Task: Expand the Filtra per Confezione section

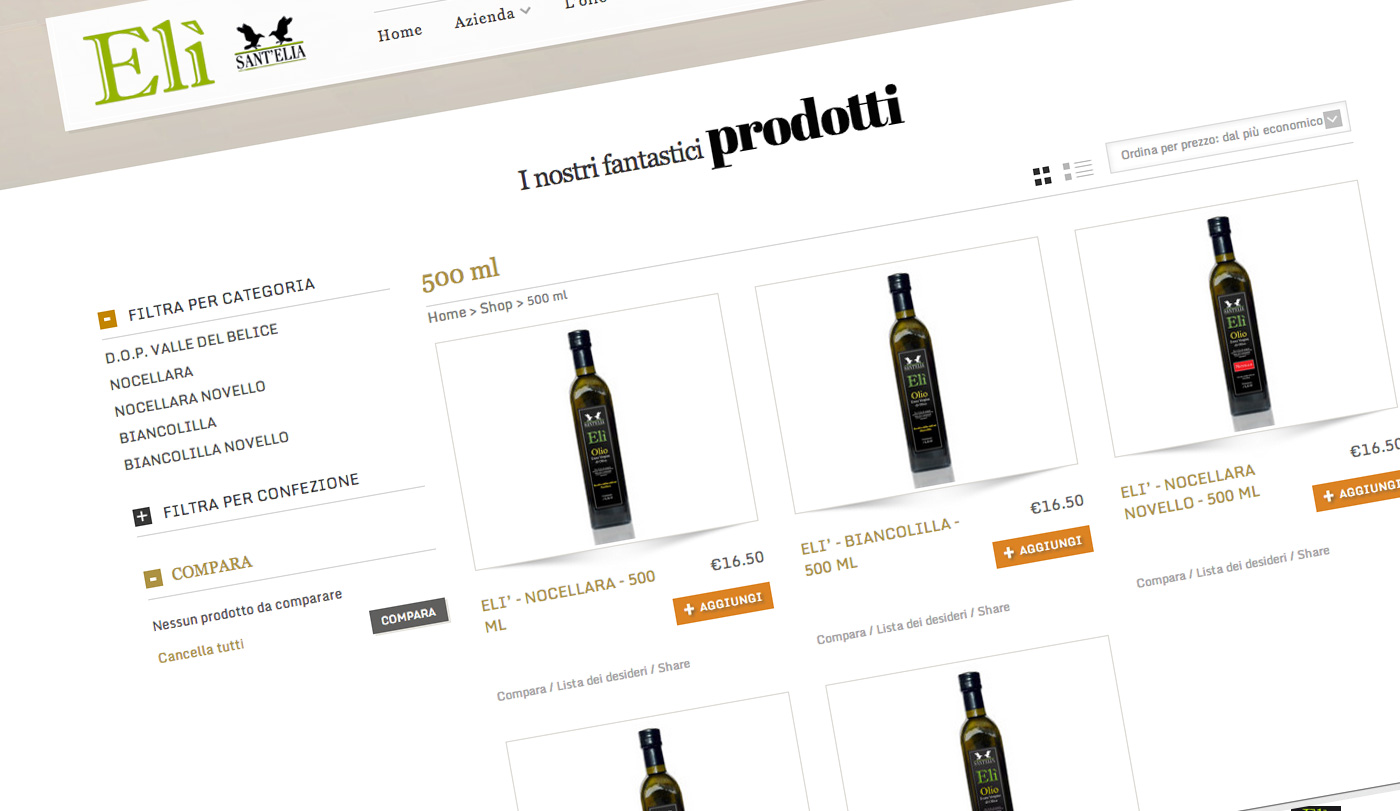Action: [142, 516]
